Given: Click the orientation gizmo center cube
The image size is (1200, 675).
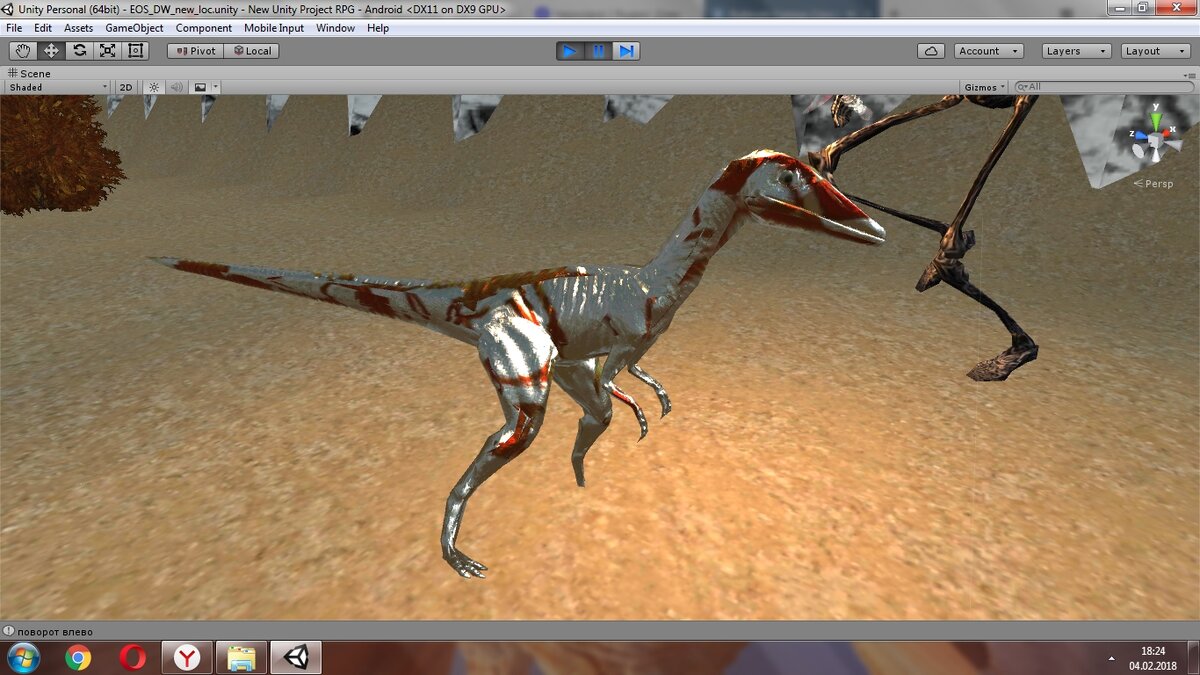Looking at the screenshot, I should click(1156, 142).
